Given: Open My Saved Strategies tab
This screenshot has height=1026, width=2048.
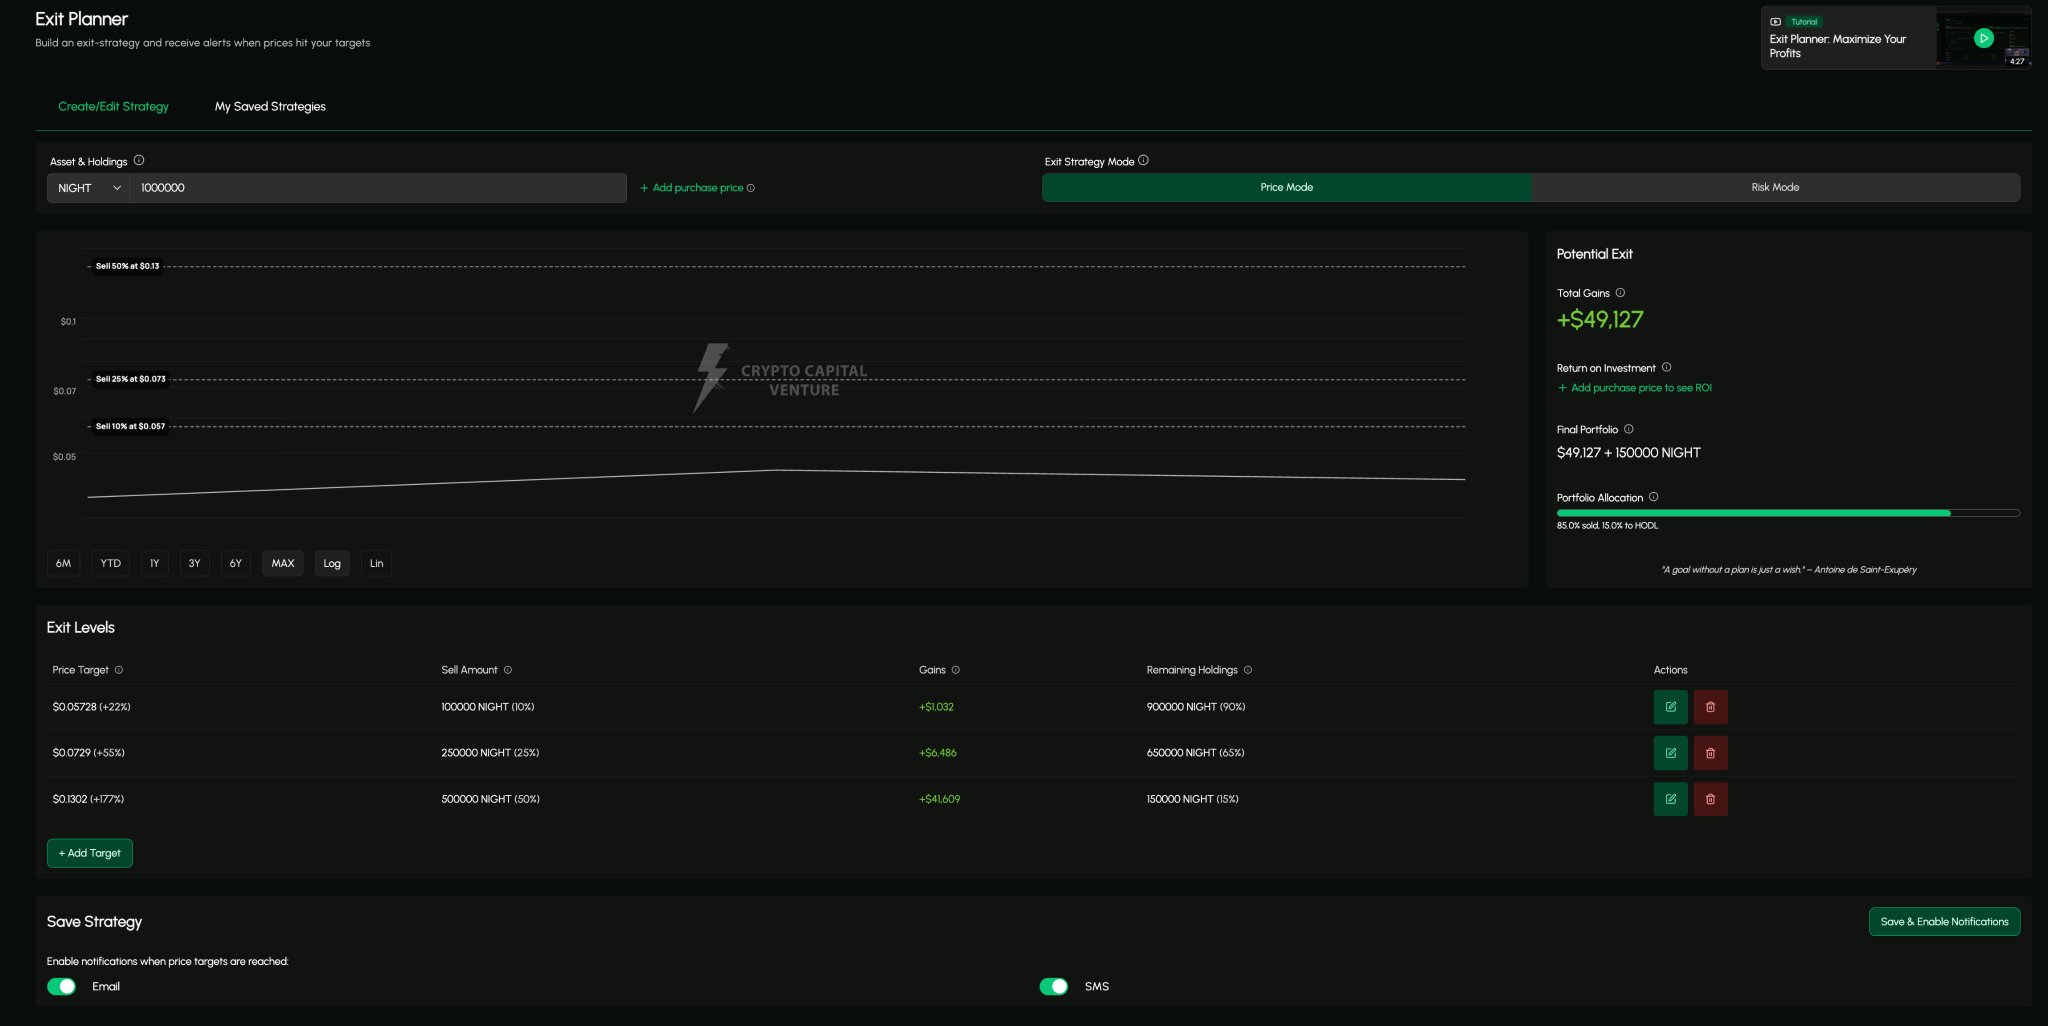Looking at the screenshot, I should [270, 106].
